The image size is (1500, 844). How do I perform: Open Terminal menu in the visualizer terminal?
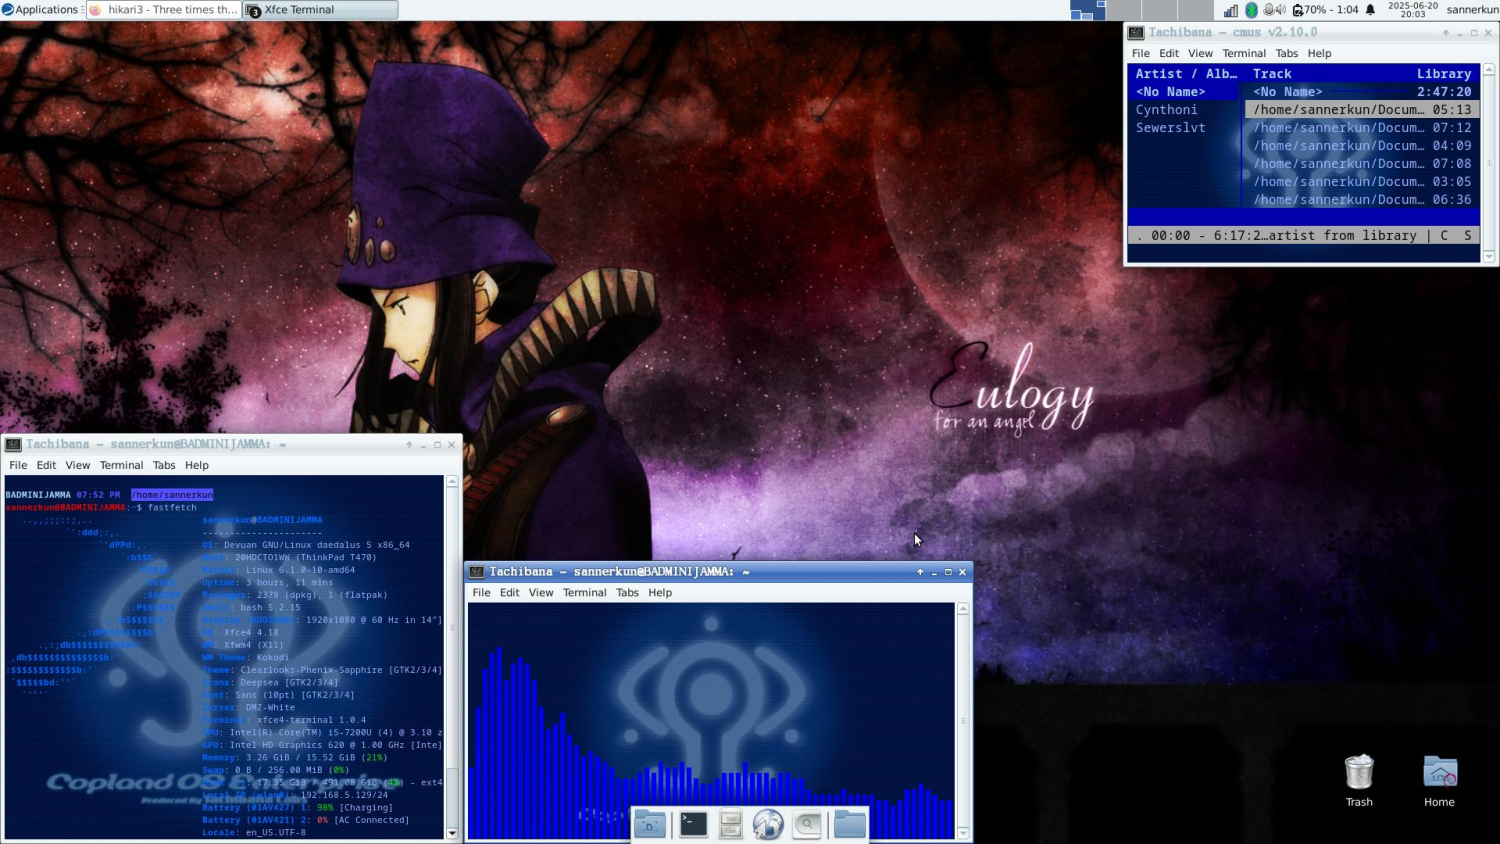coord(584,593)
